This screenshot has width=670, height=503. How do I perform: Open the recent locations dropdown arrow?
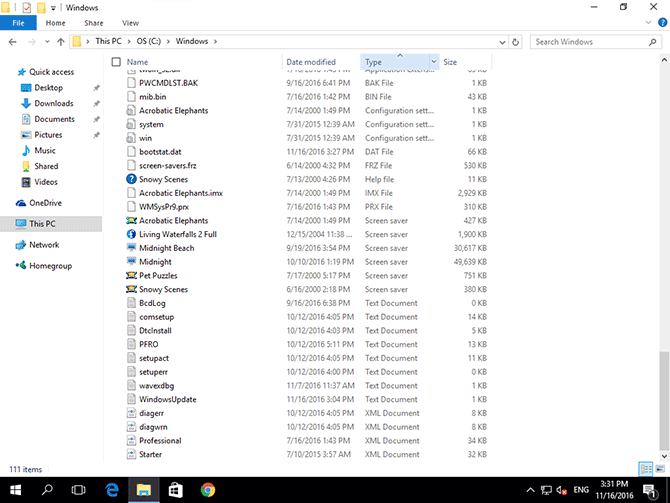(x=47, y=42)
